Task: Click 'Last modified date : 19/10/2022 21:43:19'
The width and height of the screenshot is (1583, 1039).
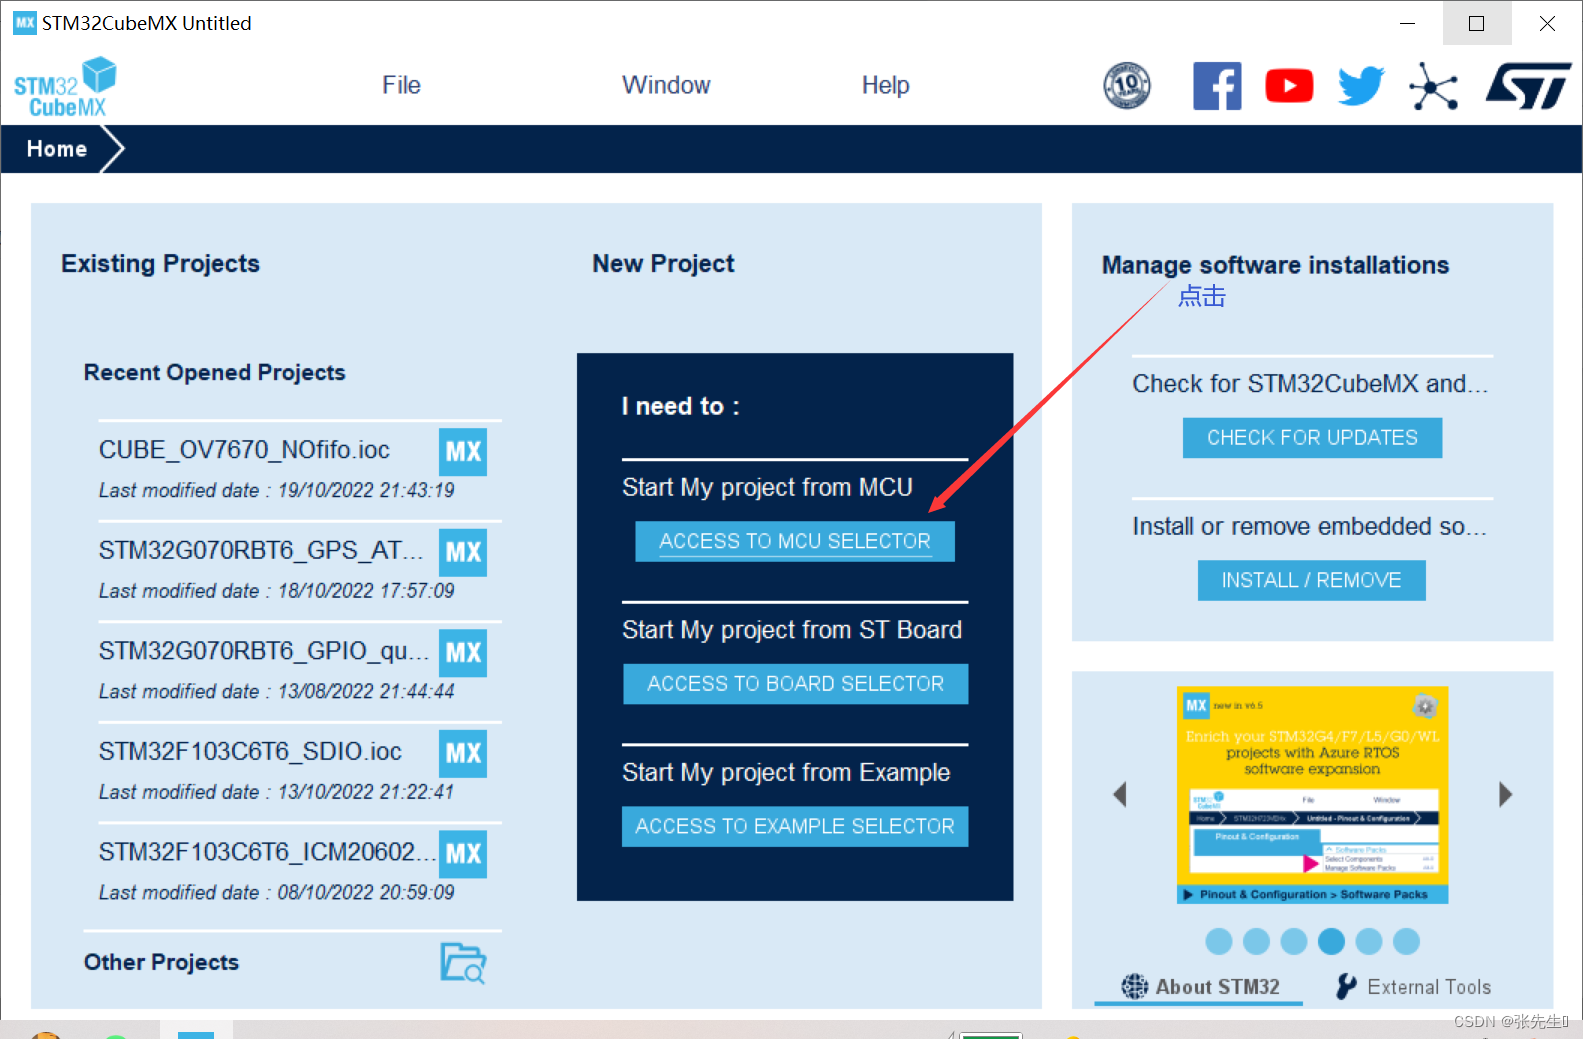Action: tap(276, 490)
